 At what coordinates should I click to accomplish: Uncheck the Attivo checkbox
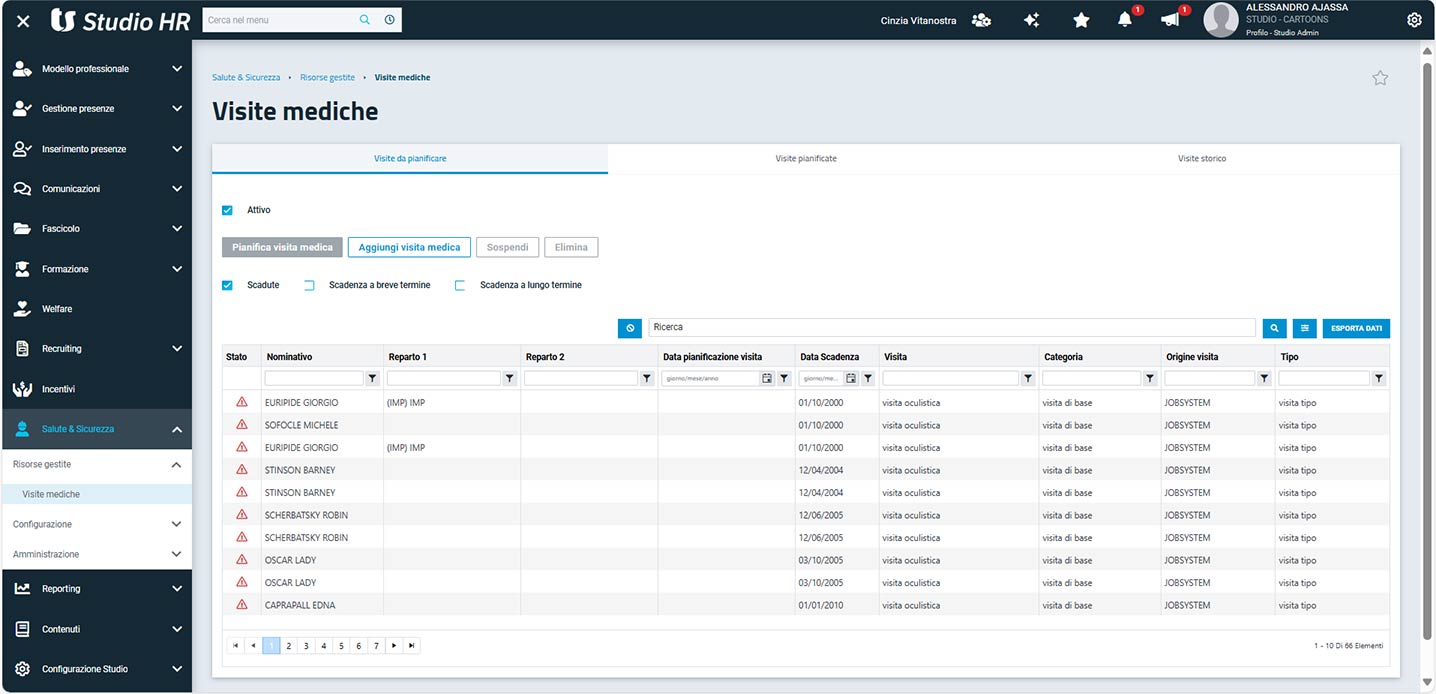coord(227,210)
